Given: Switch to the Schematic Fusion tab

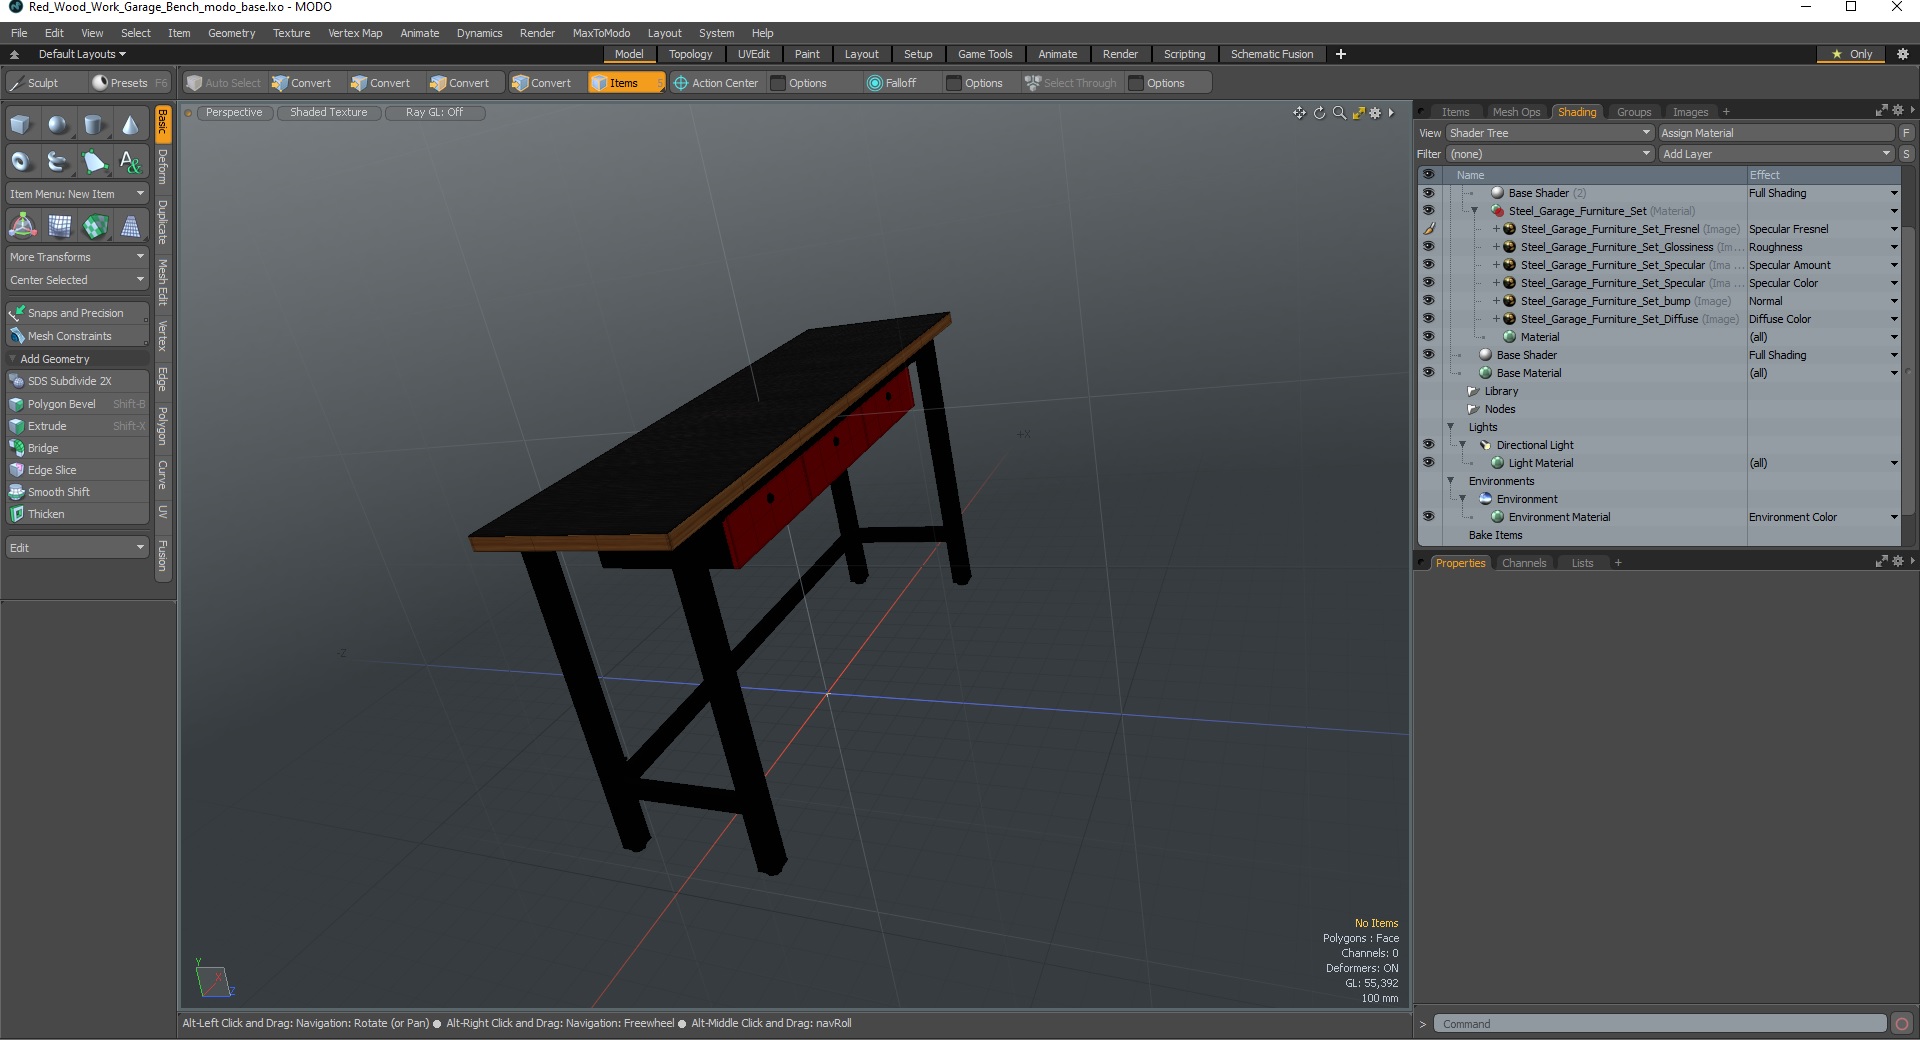Looking at the screenshot, I should point(1272,54).
